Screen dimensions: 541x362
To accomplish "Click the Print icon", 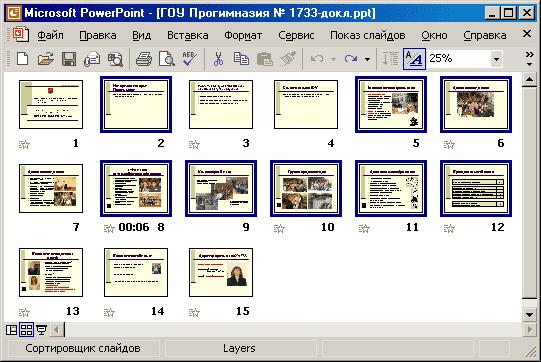I will click(144, 59).
